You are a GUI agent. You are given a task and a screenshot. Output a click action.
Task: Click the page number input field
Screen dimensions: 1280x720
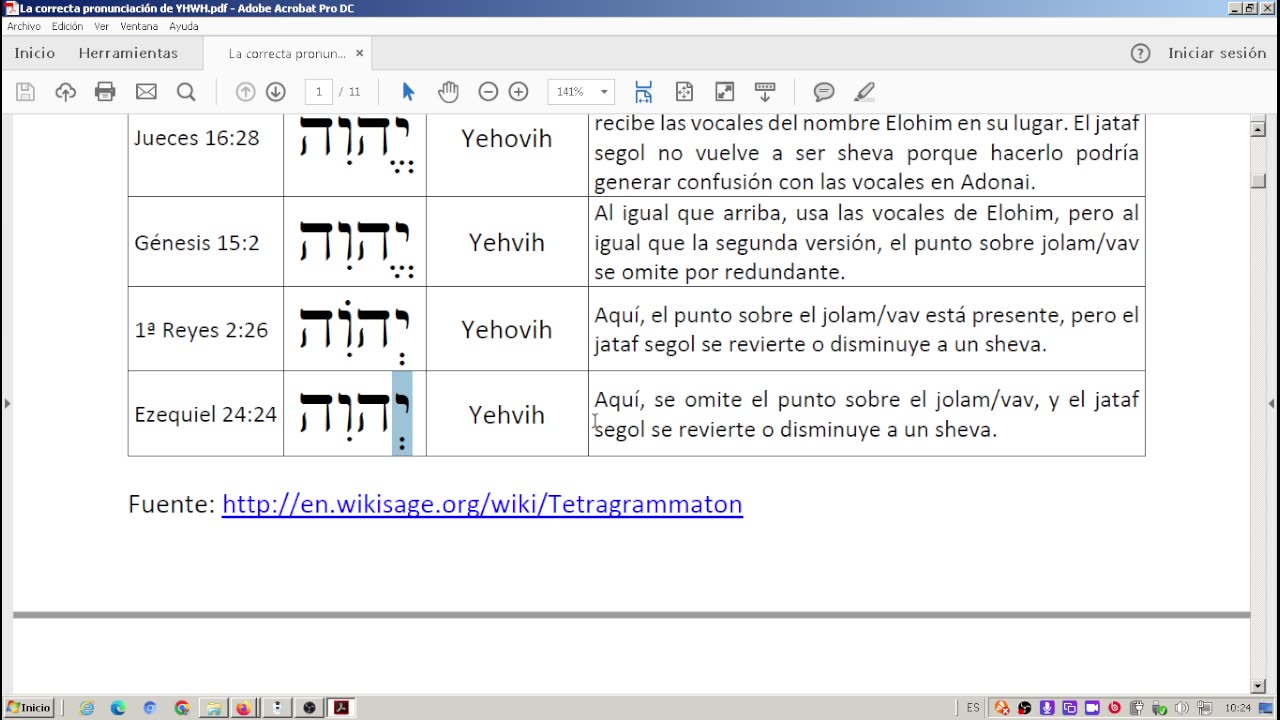pyautogui.click(x=319, y=92)
